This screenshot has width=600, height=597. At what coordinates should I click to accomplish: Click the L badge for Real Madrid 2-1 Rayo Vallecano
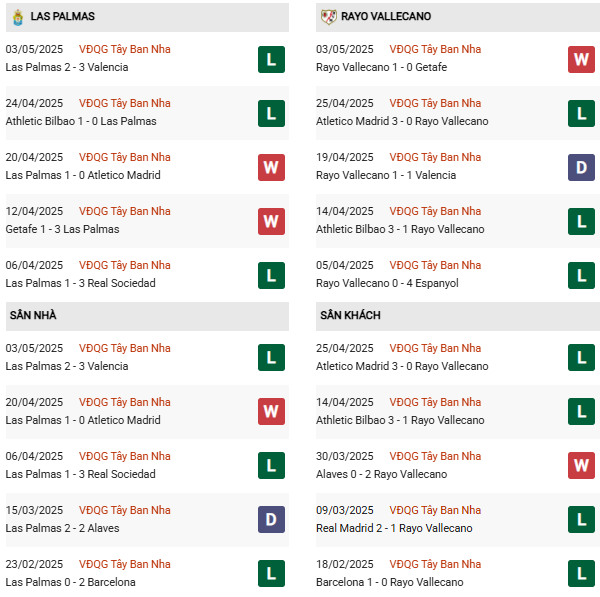click(x=581, y=520)
